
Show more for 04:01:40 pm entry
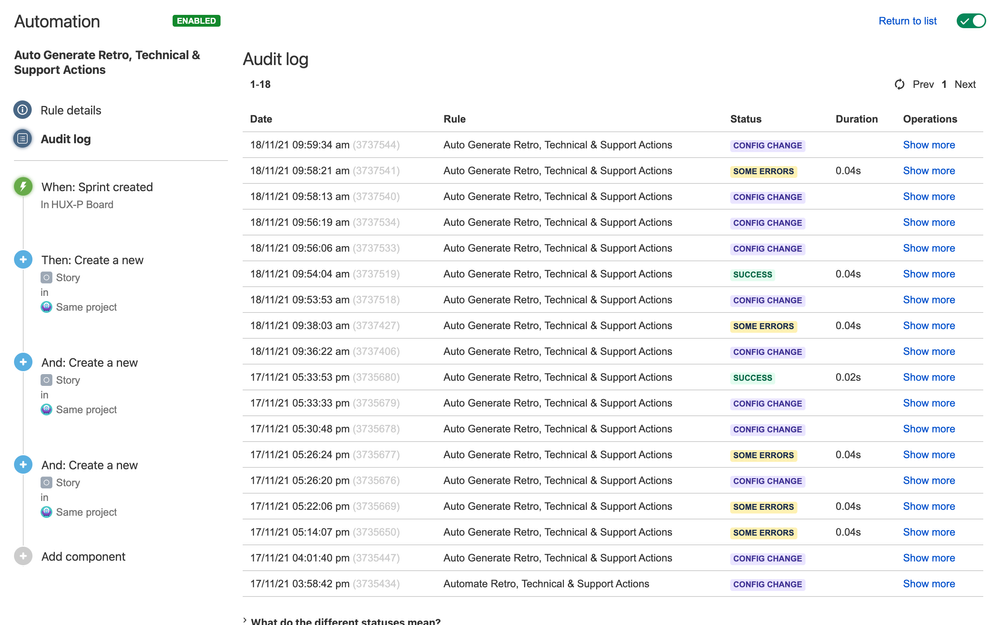coord(929,558)
